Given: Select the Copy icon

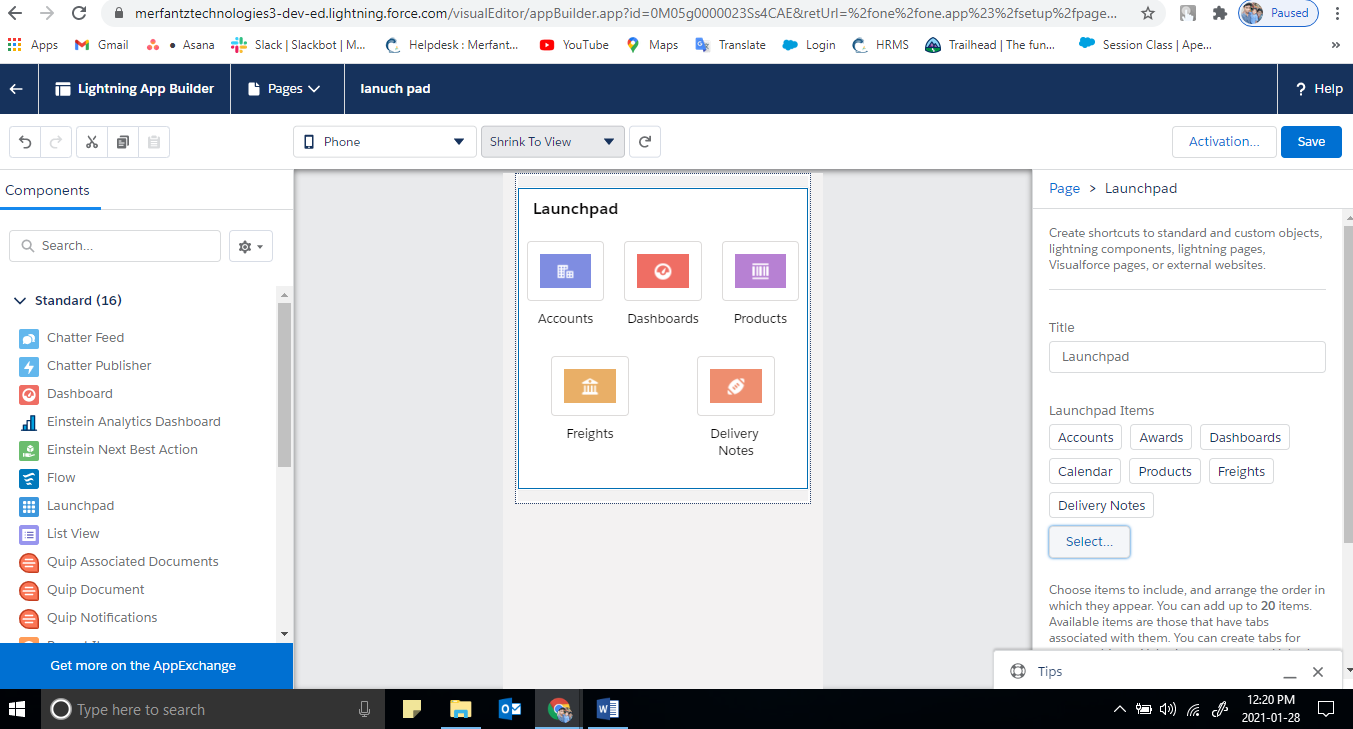Looking at the screenshot, I should pyautogui.click(x=122, y=141).
